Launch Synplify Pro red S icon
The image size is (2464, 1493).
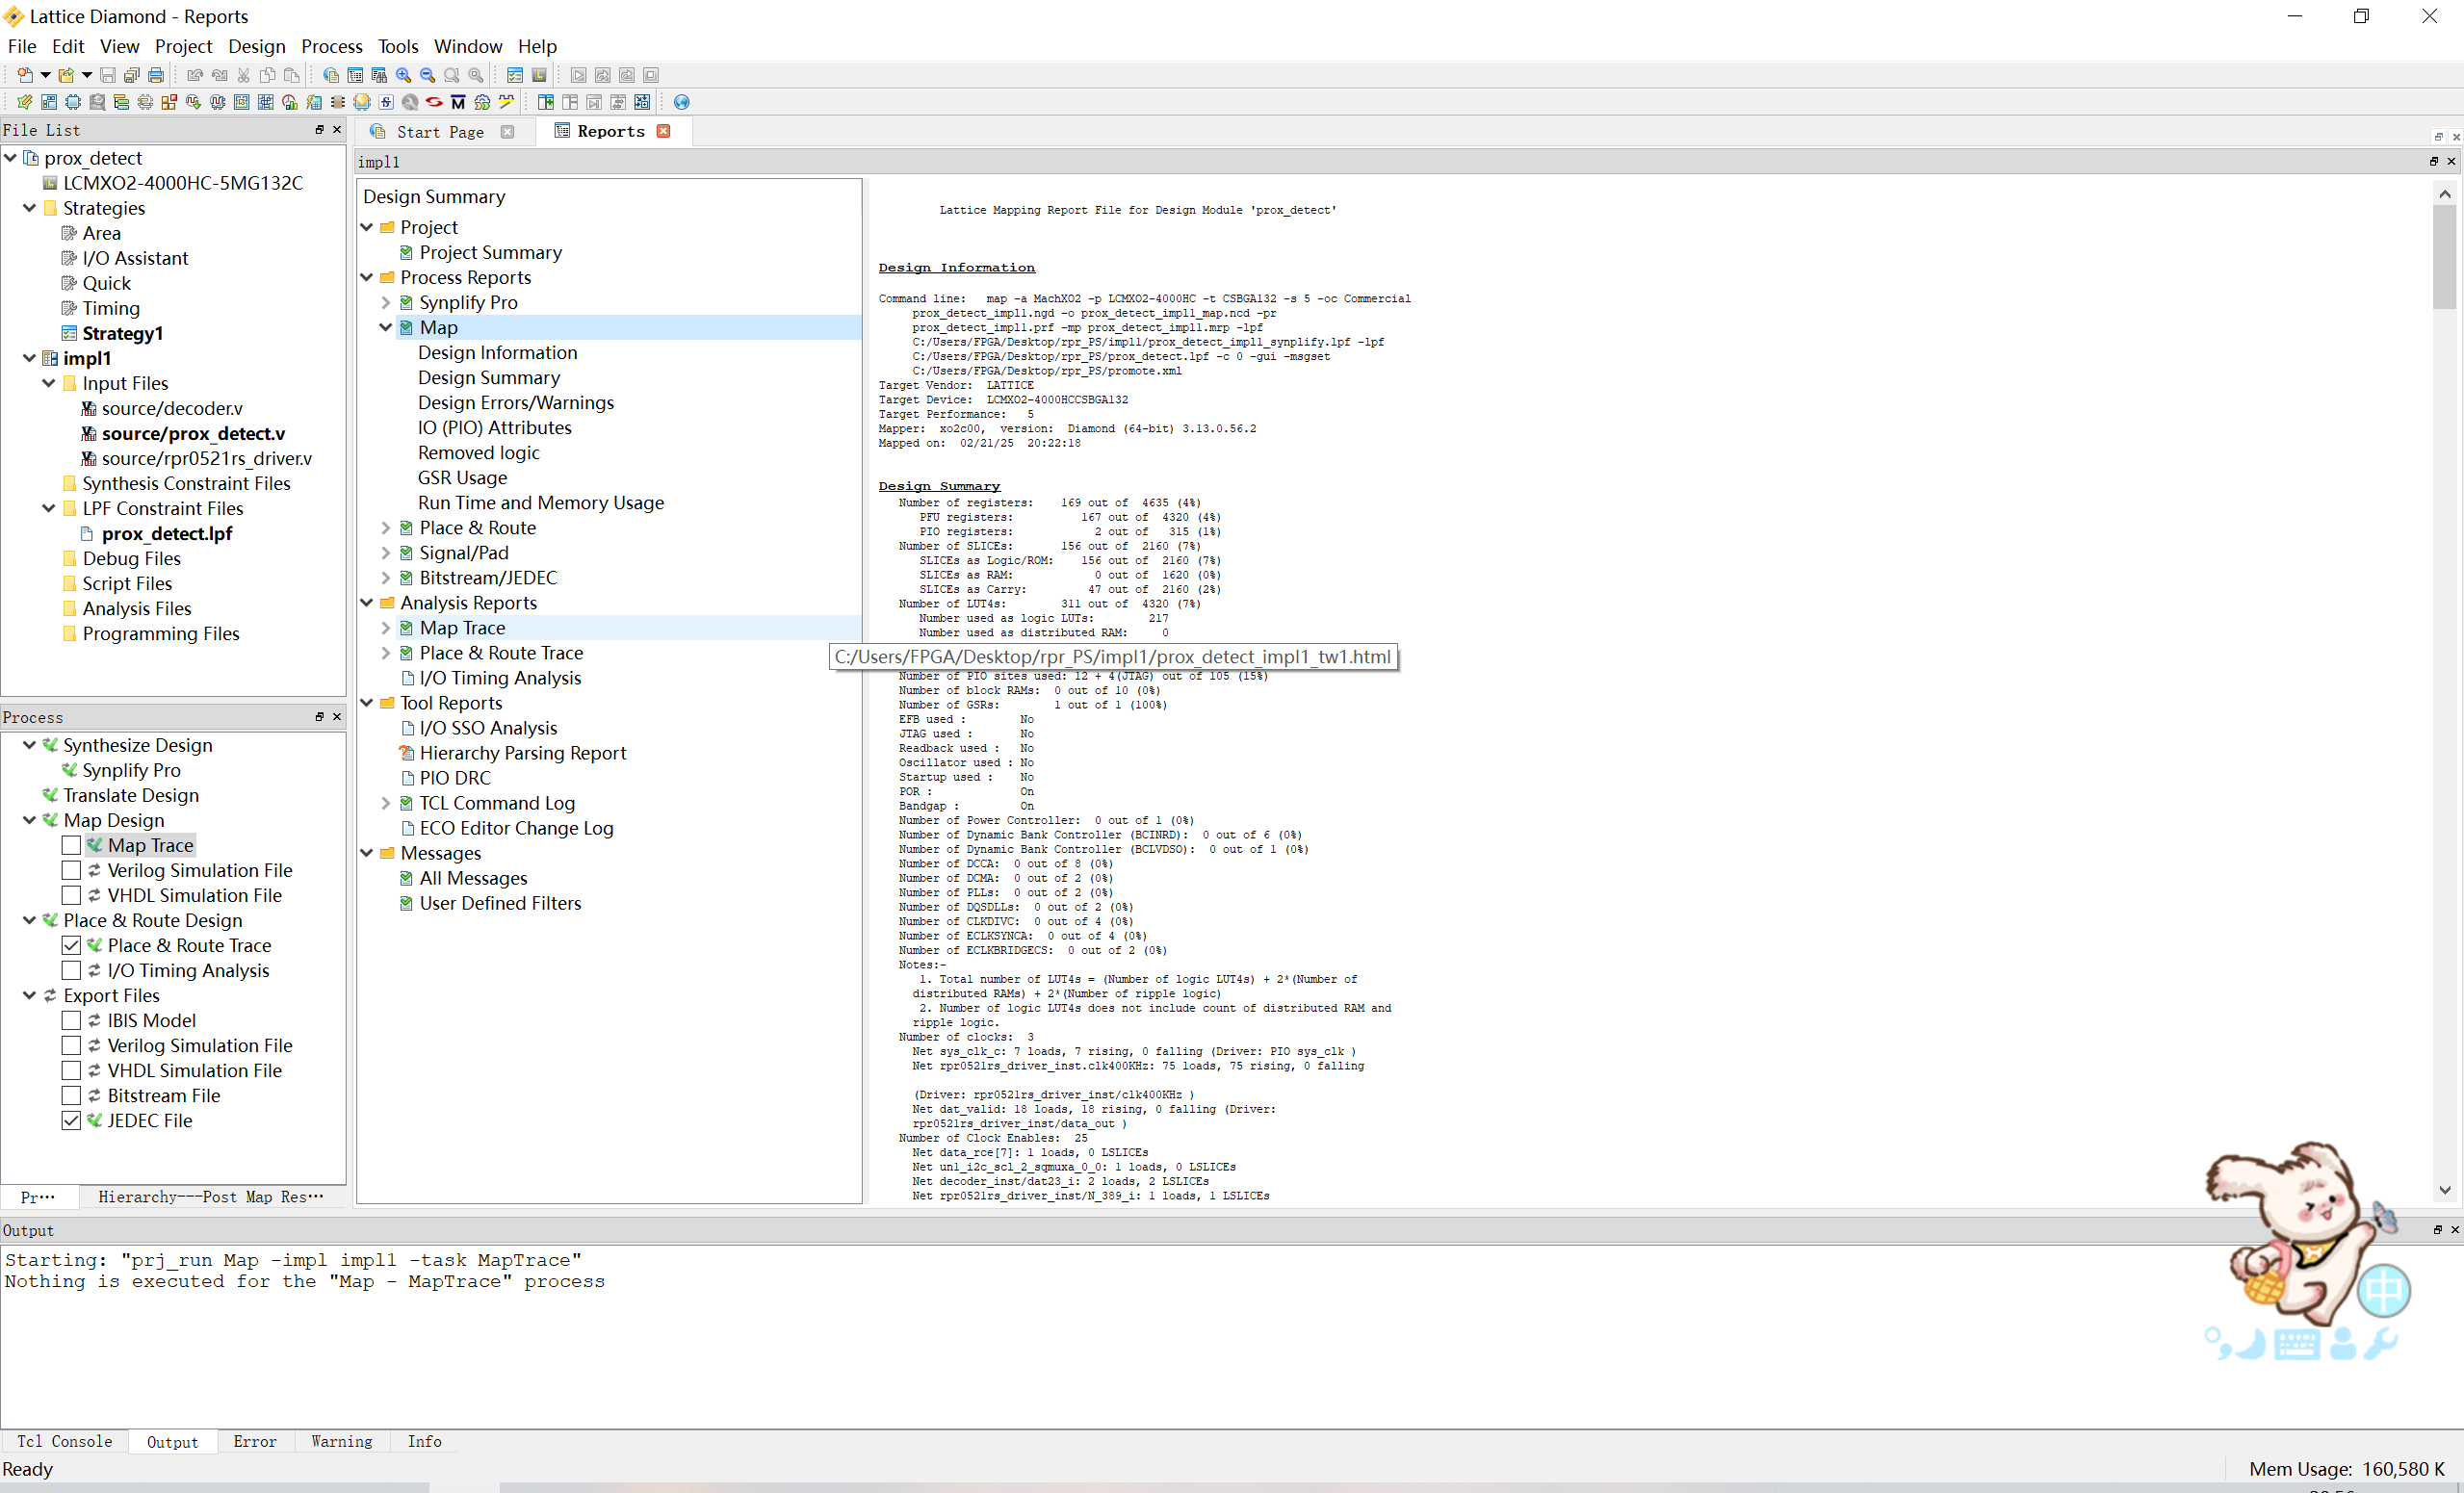coord(434,102)
